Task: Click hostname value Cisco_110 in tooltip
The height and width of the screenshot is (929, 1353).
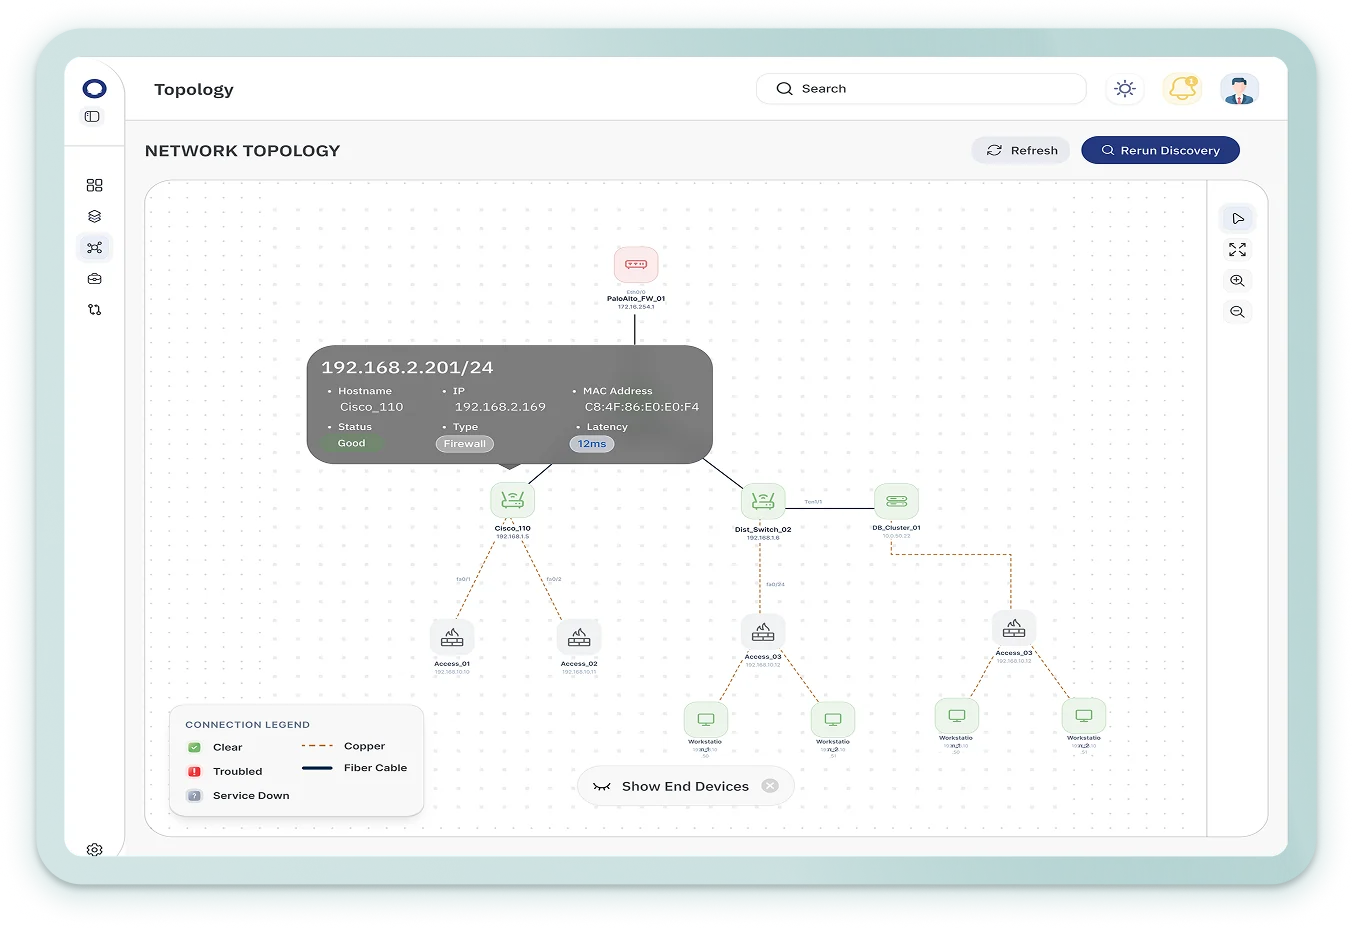Action: tap(371, 407)
